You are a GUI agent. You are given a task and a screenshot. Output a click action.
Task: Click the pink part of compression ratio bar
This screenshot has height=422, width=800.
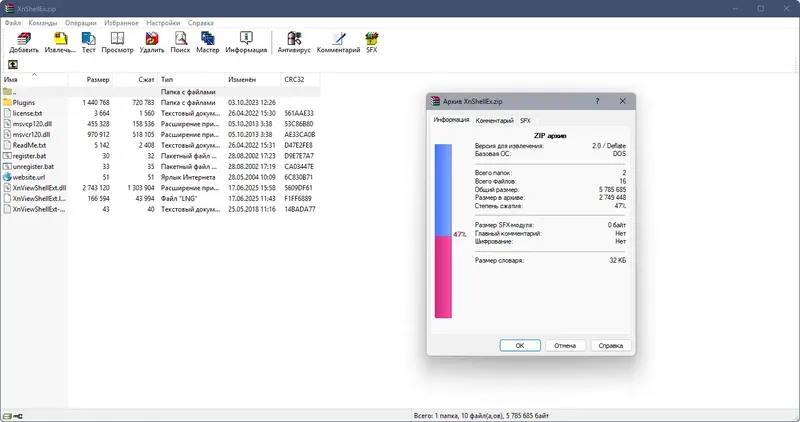tap(443, 277)
